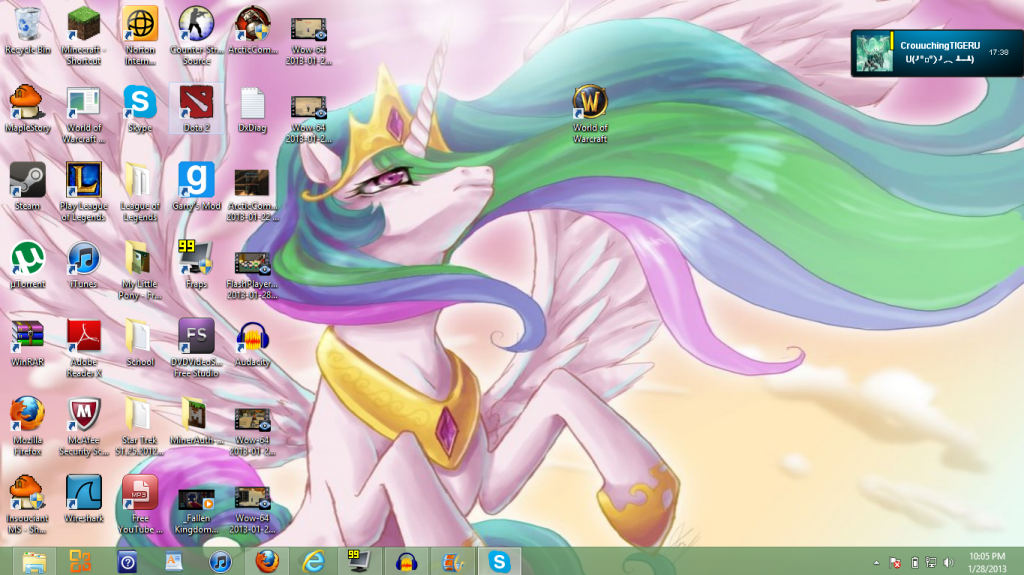
Task: Switch to Skype in the taskbar
Action: pyautogui.click(x=500, y=562)
